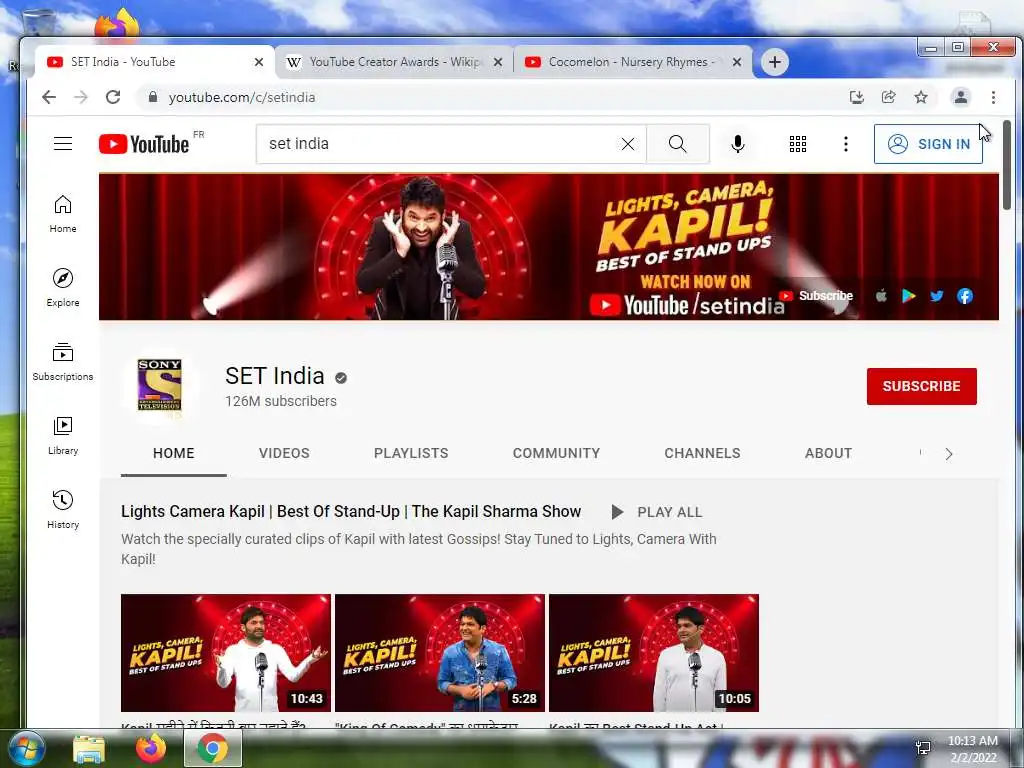Open the YouTube apps grid icon

point(797,144)
